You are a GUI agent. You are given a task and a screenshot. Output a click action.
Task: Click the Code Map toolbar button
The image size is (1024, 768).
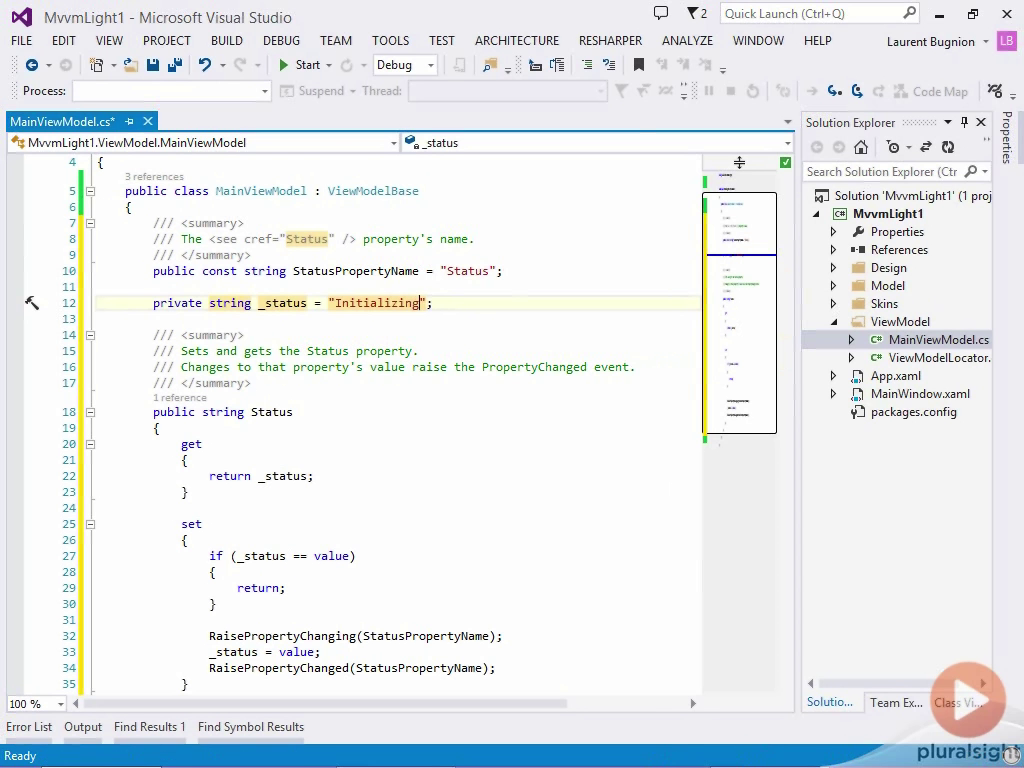click(931, 91)
